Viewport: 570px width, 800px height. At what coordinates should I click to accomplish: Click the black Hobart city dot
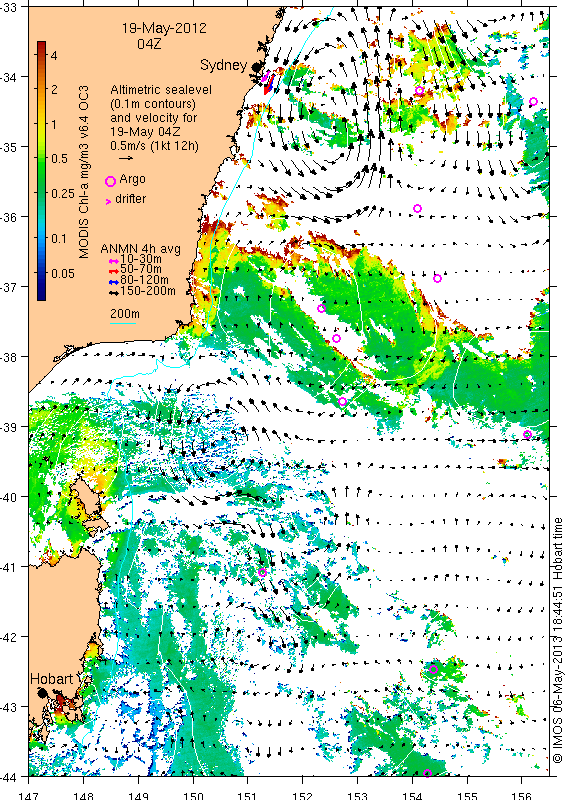click(x=42, y=693)
